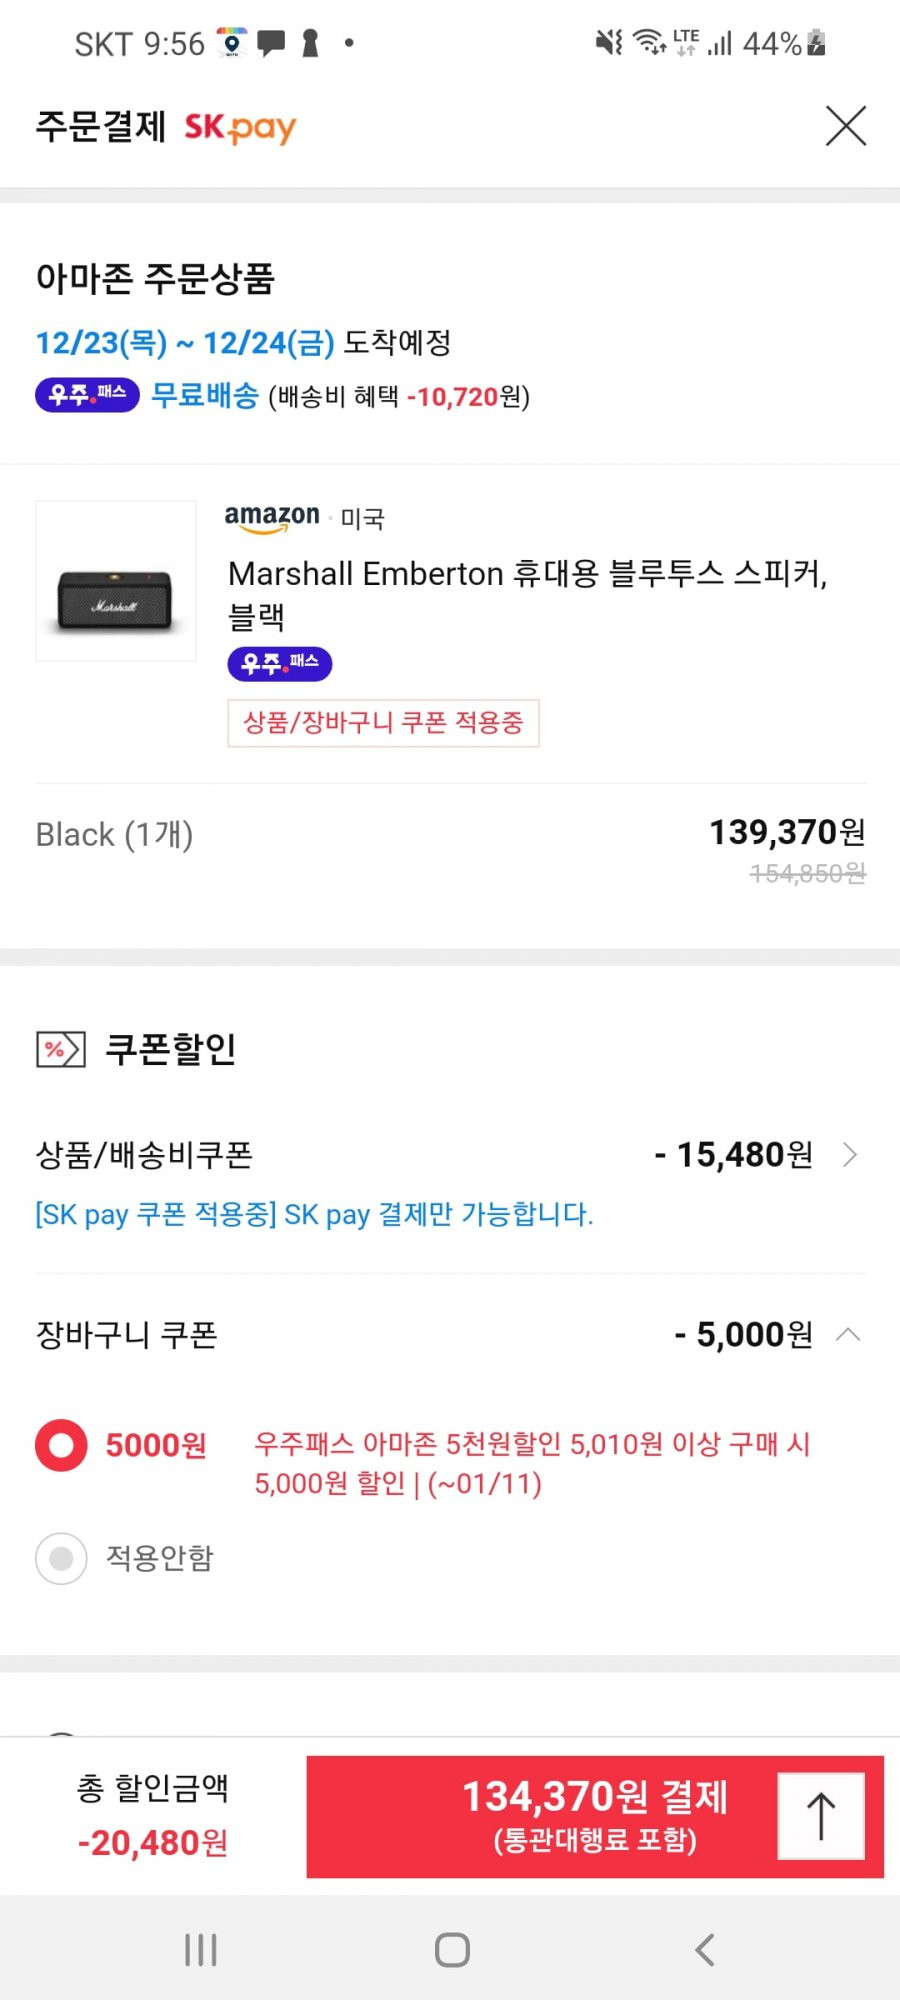Tap the 상품/장바구니 쿠폰 적용중 tag
The height and width of the screenshot is (2000, 900).
click(x=384, y=723)
